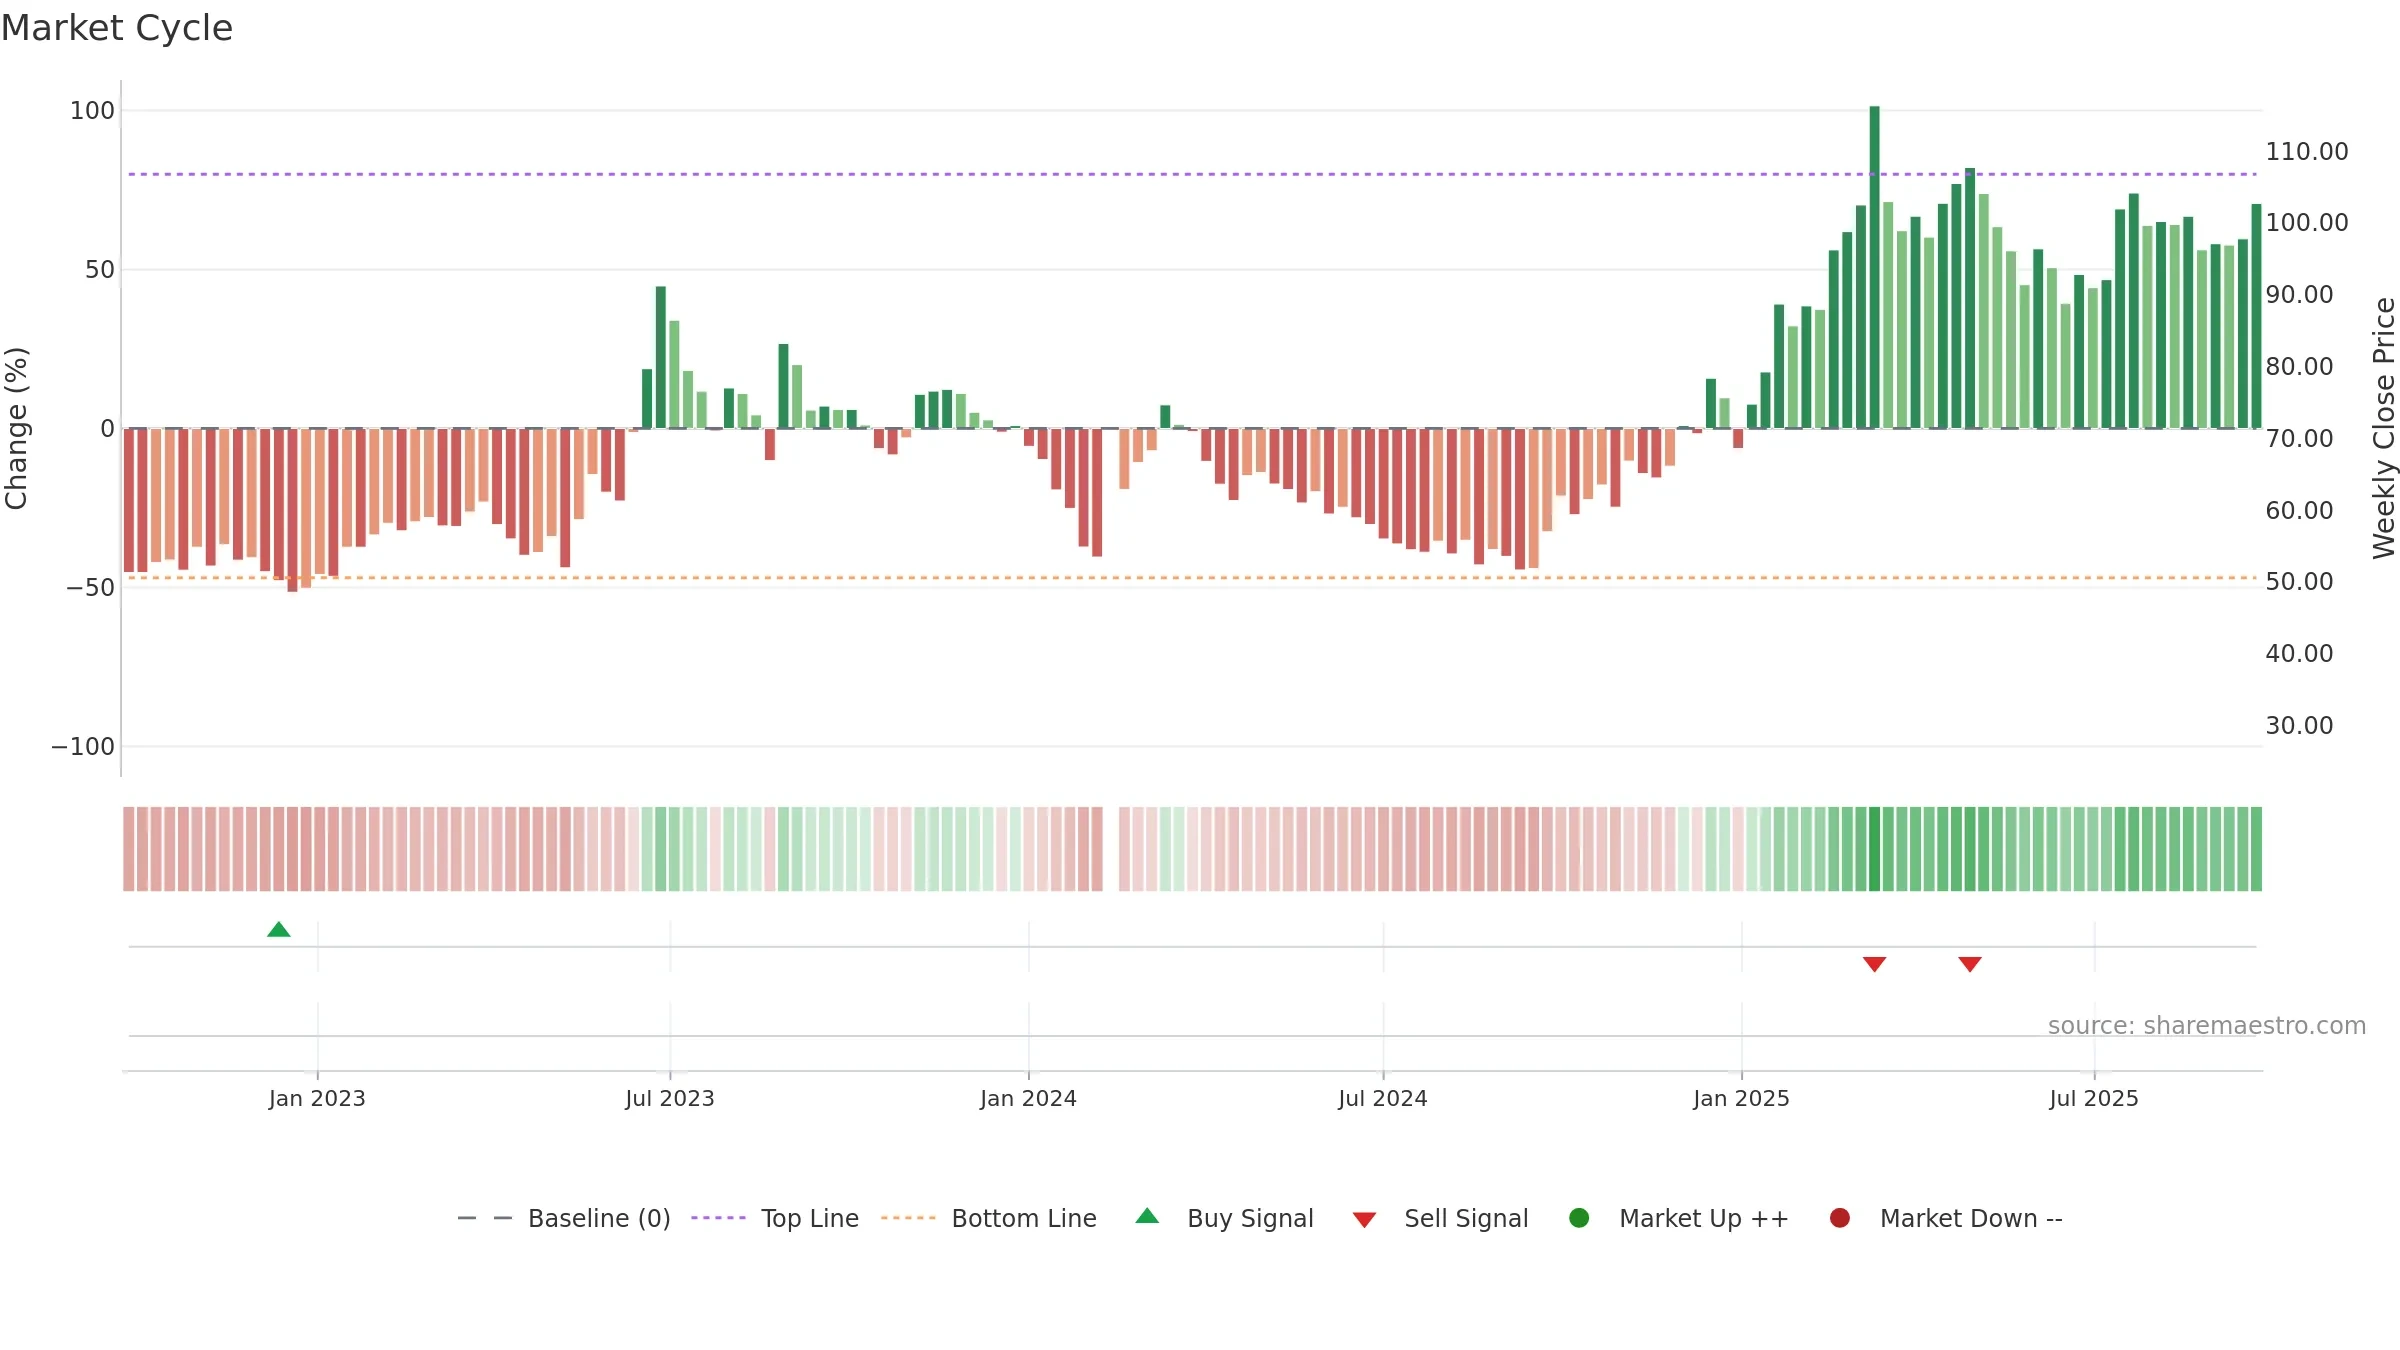Click the Jul 2024 axis label
Image resolution: width=2400 pixels, height=1350 pixels.
1383,1099
